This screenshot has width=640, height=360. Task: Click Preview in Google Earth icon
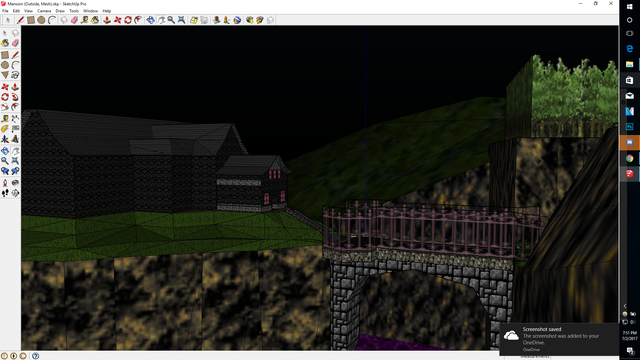pos(237,20)
